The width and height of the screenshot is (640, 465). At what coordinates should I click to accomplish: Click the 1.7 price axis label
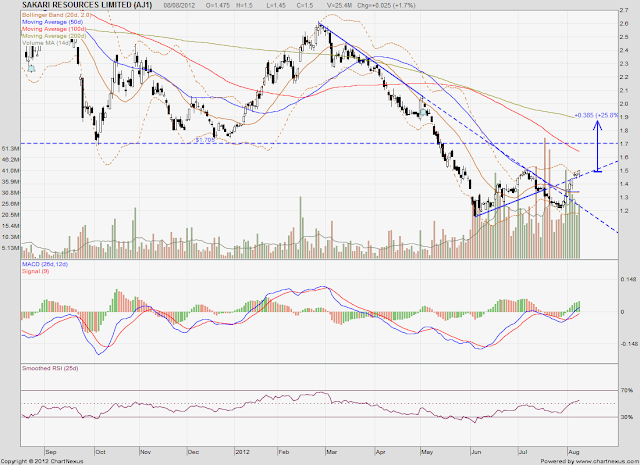point(624,144)
